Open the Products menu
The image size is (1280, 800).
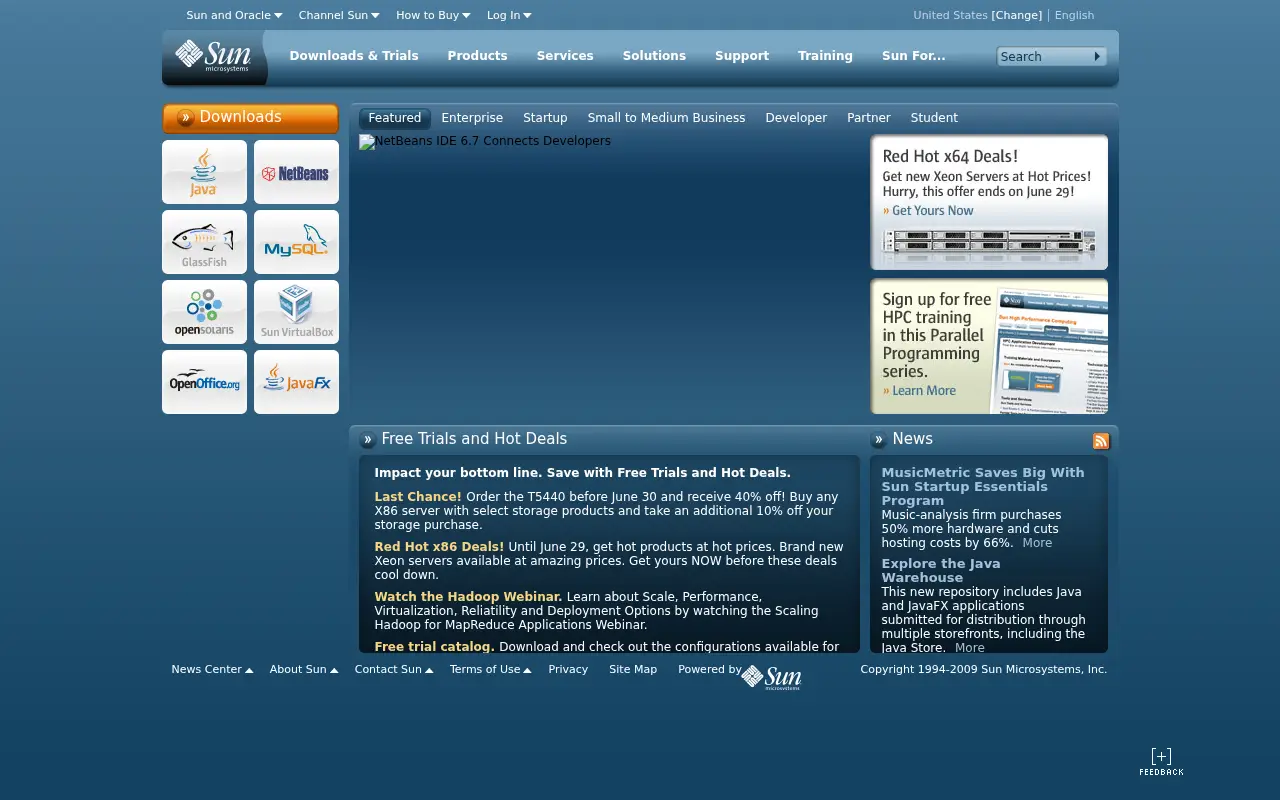pyautogui.click(x=477, y=56)
